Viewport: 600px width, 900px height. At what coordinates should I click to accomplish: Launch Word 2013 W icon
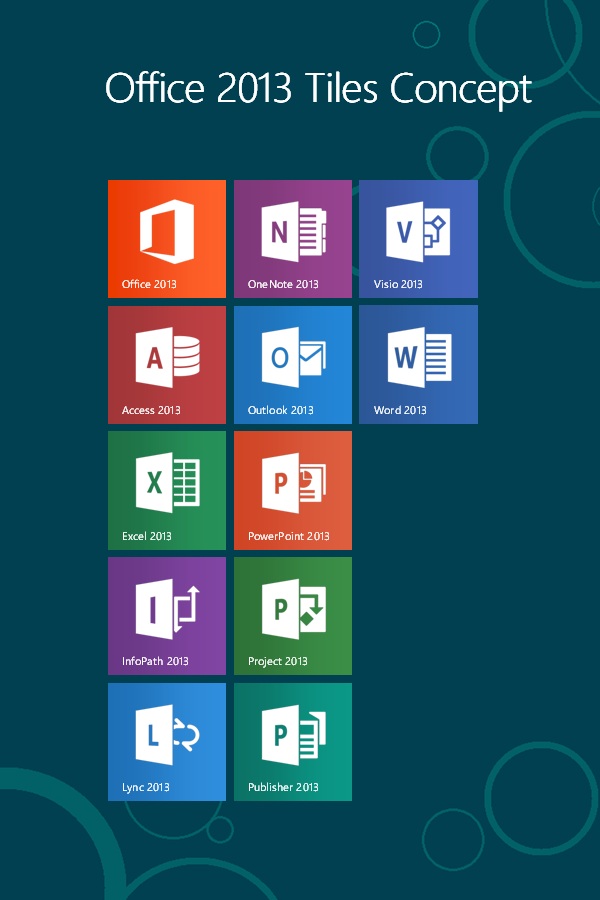tap(419, 357)
